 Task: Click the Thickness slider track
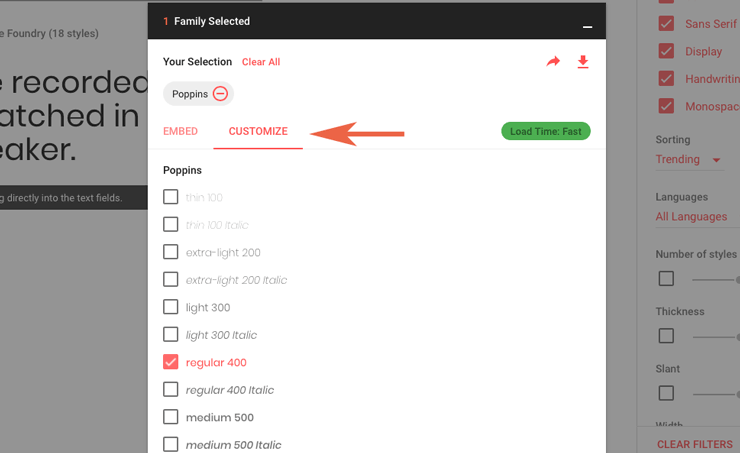click(715, 337)
